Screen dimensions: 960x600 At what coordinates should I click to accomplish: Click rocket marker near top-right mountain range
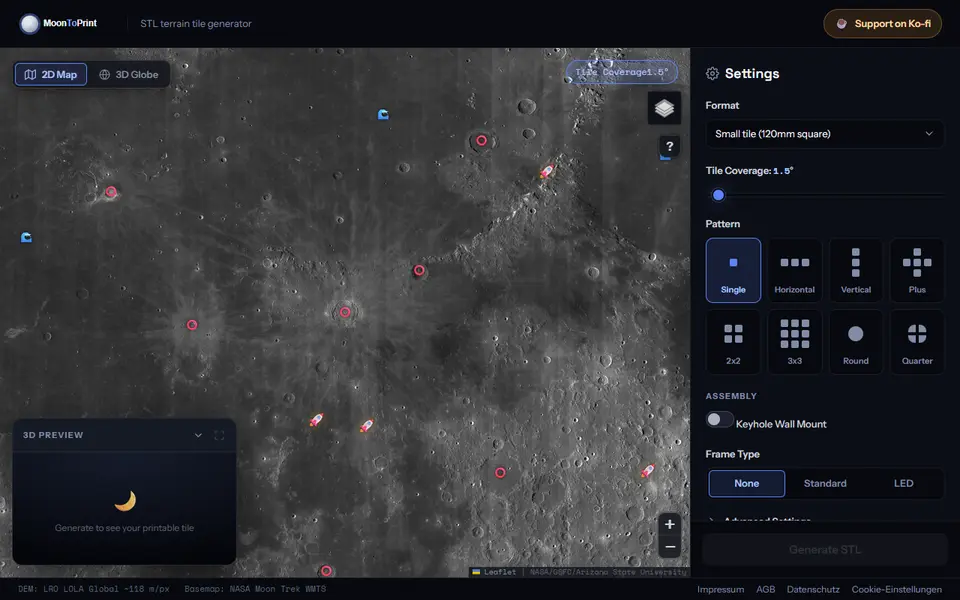point(547,171)
